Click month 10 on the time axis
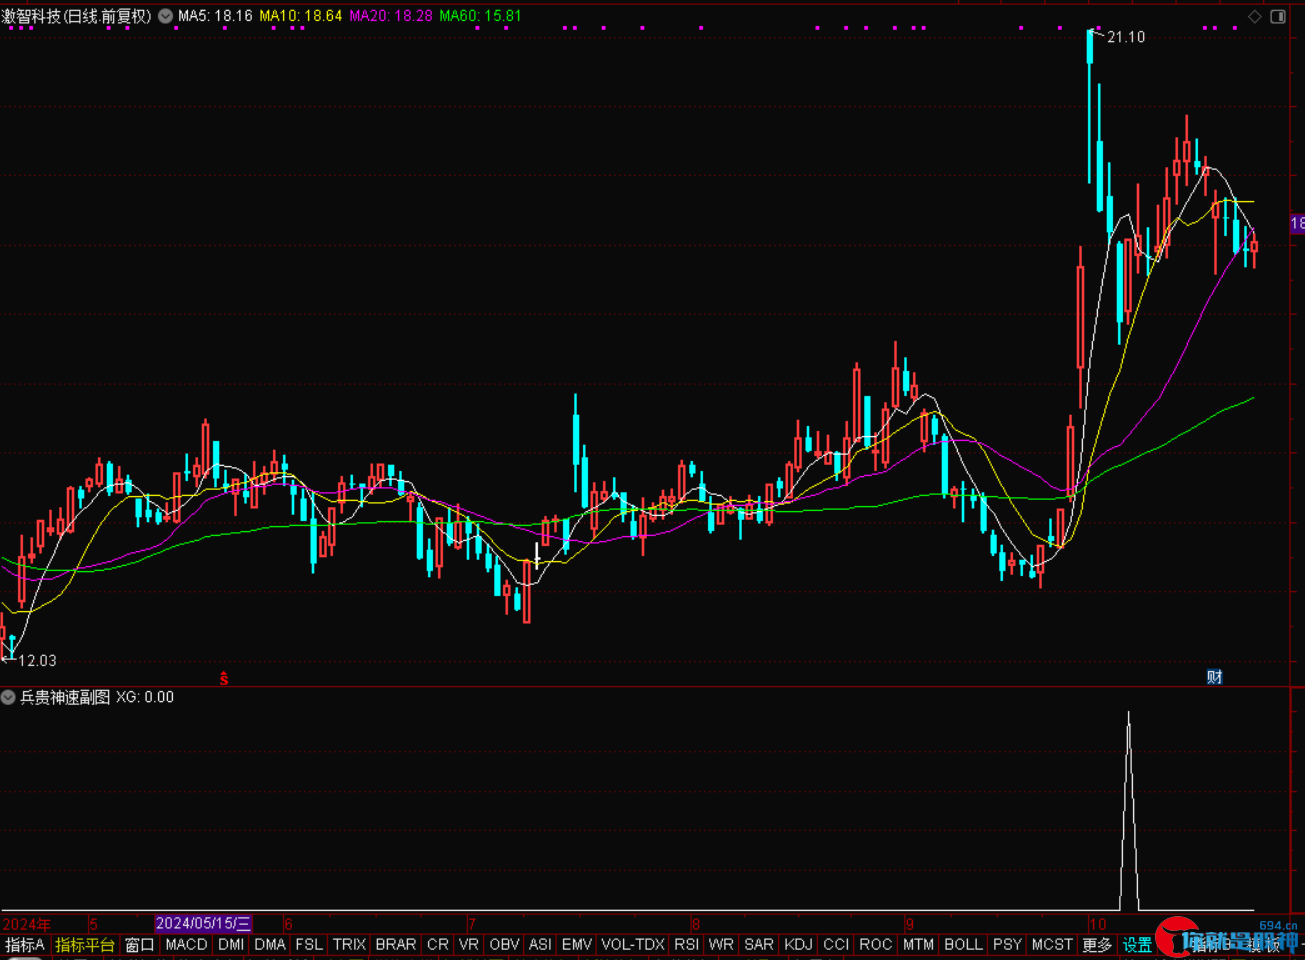This screenshot has width=1305, height=960. coord(1099,924)
